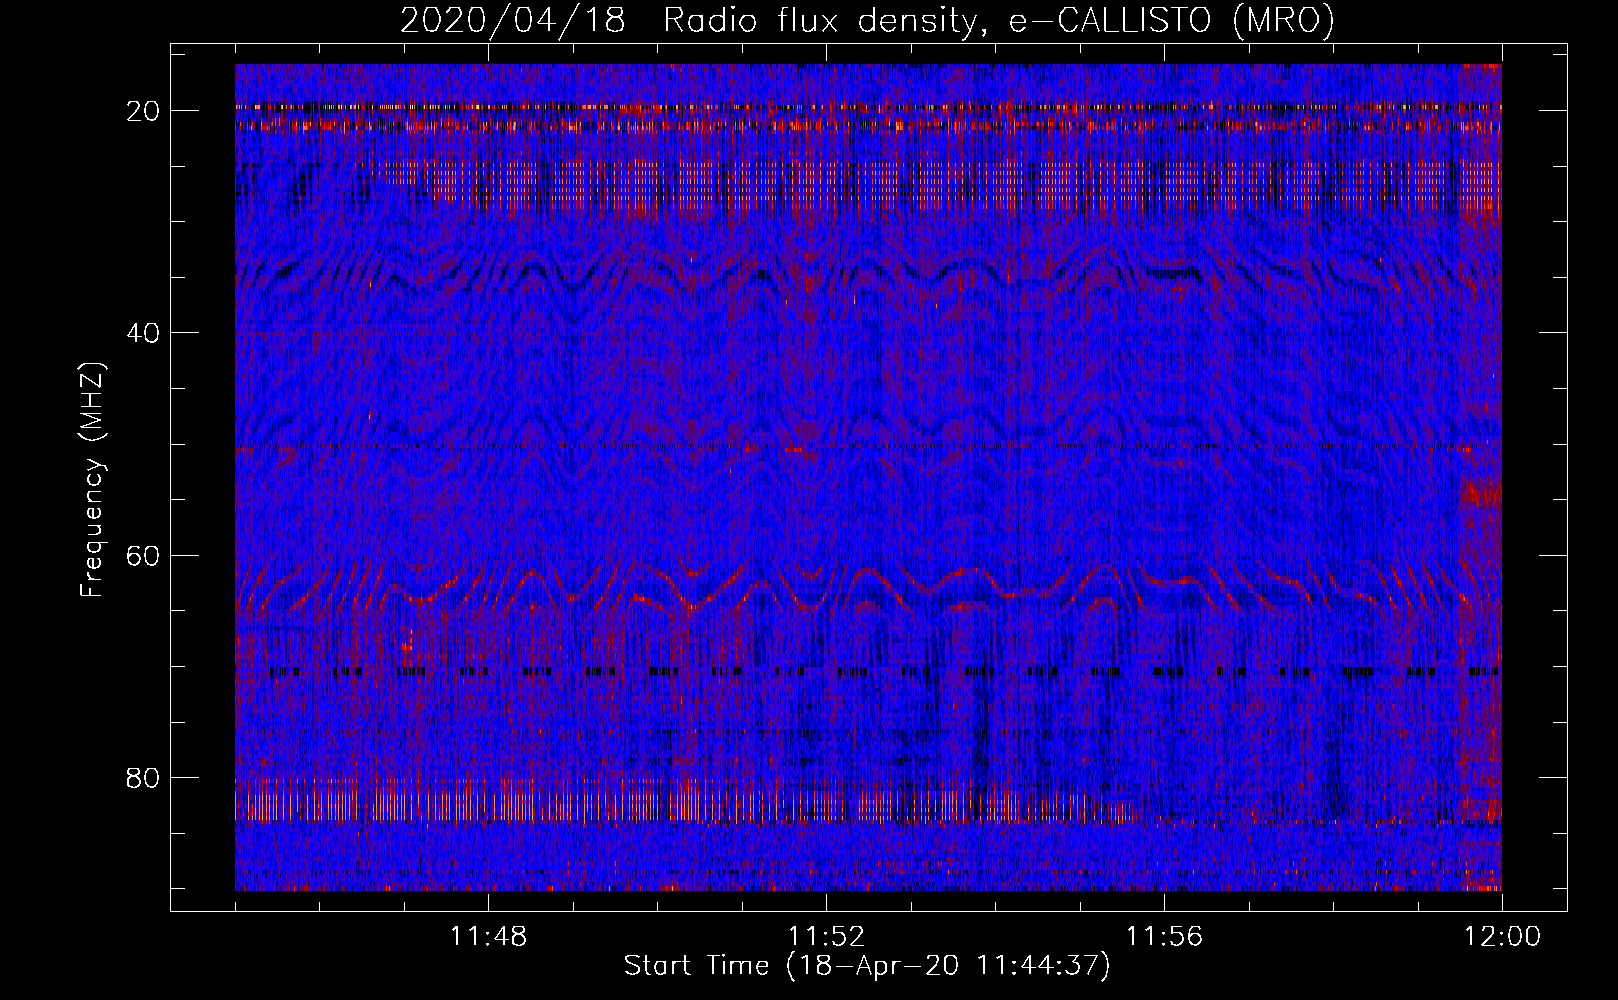Click the plot title text '2020/04/18 Radio flux density, e-CALLISTO (MRO)'

[x=867, y=20]
